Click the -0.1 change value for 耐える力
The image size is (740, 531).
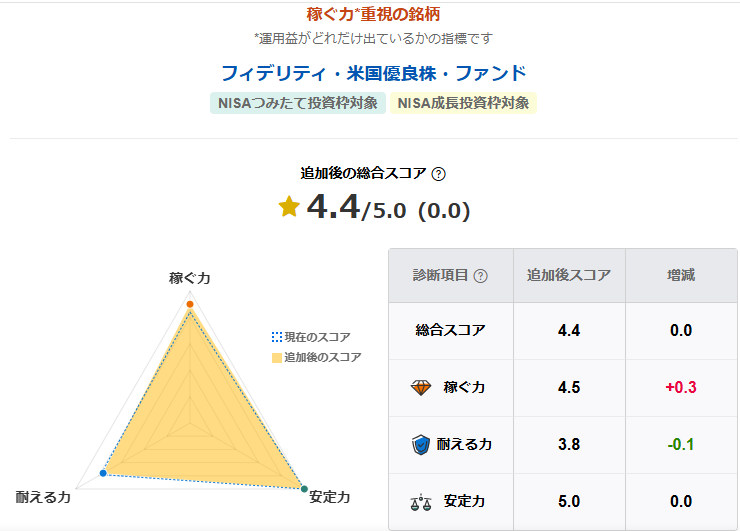tap(681, 445)
